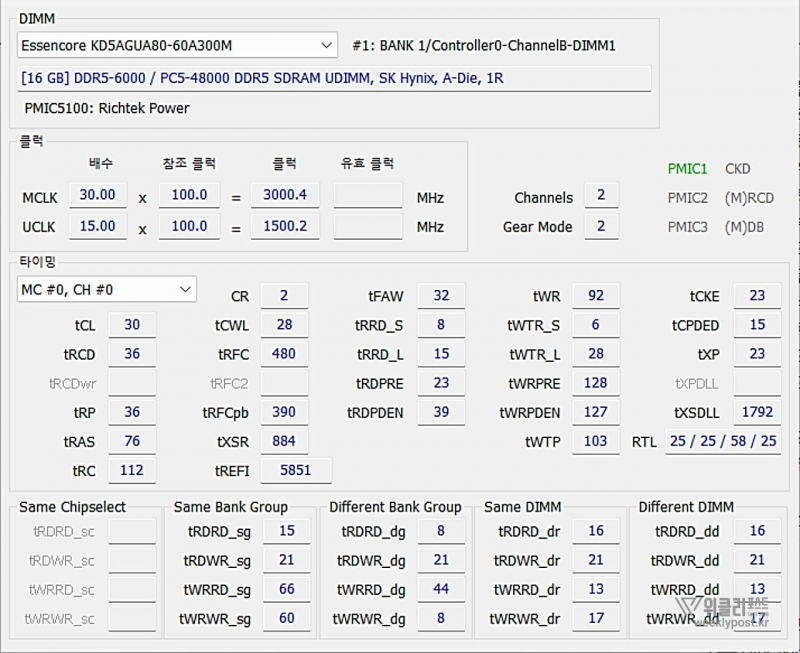
Task: Select the tRCD value field
Action: coord(132,354)
